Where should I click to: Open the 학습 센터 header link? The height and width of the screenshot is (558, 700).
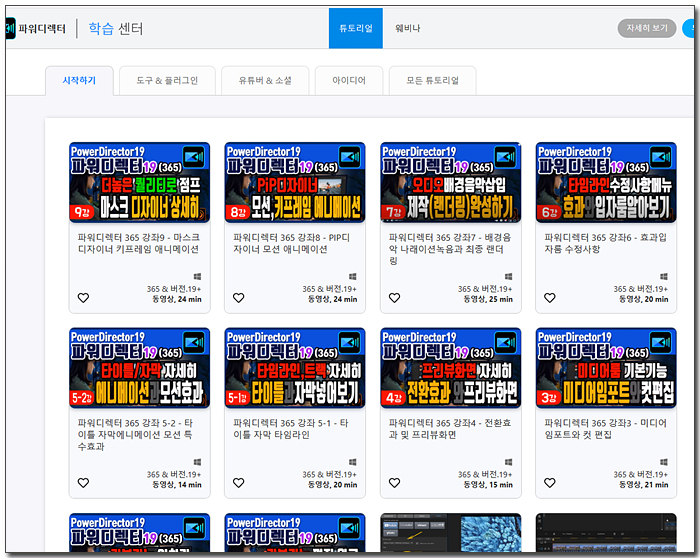point(116,29)
